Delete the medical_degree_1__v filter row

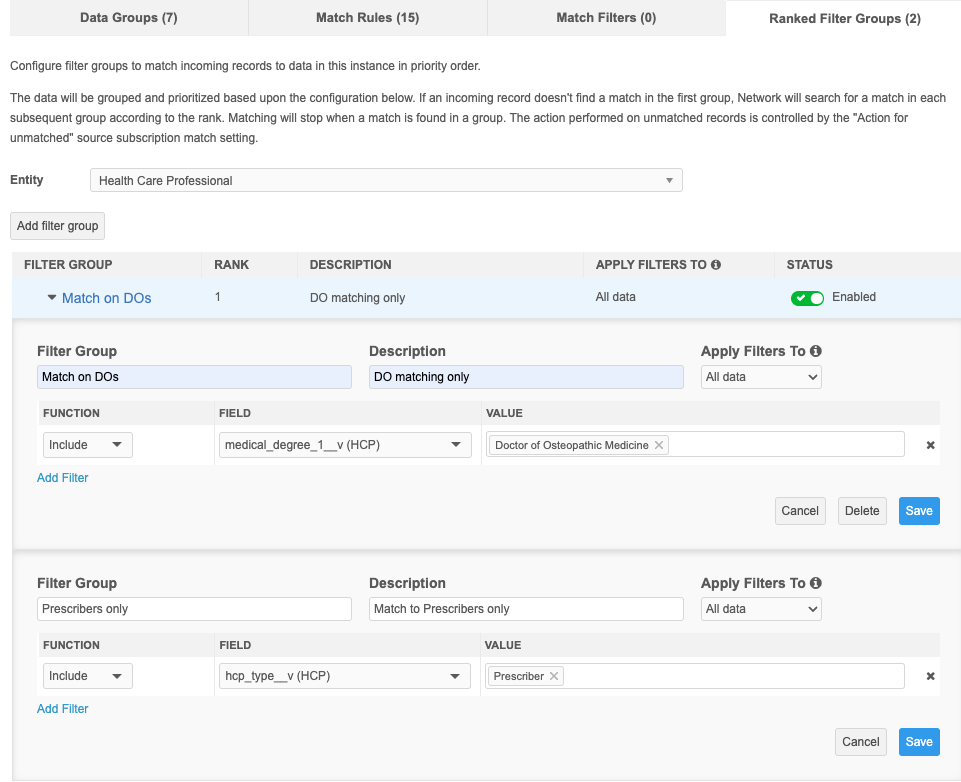tap(930, 445)
